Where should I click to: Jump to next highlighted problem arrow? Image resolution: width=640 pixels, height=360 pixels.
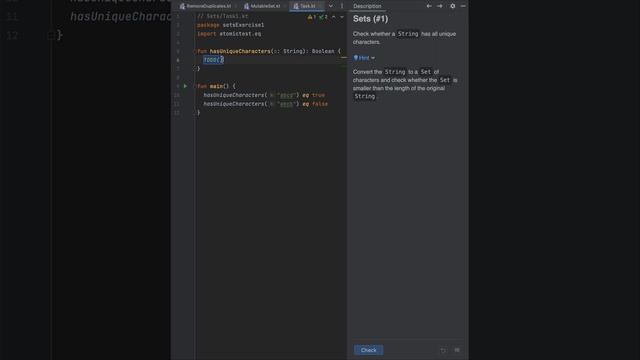point(342,17)
